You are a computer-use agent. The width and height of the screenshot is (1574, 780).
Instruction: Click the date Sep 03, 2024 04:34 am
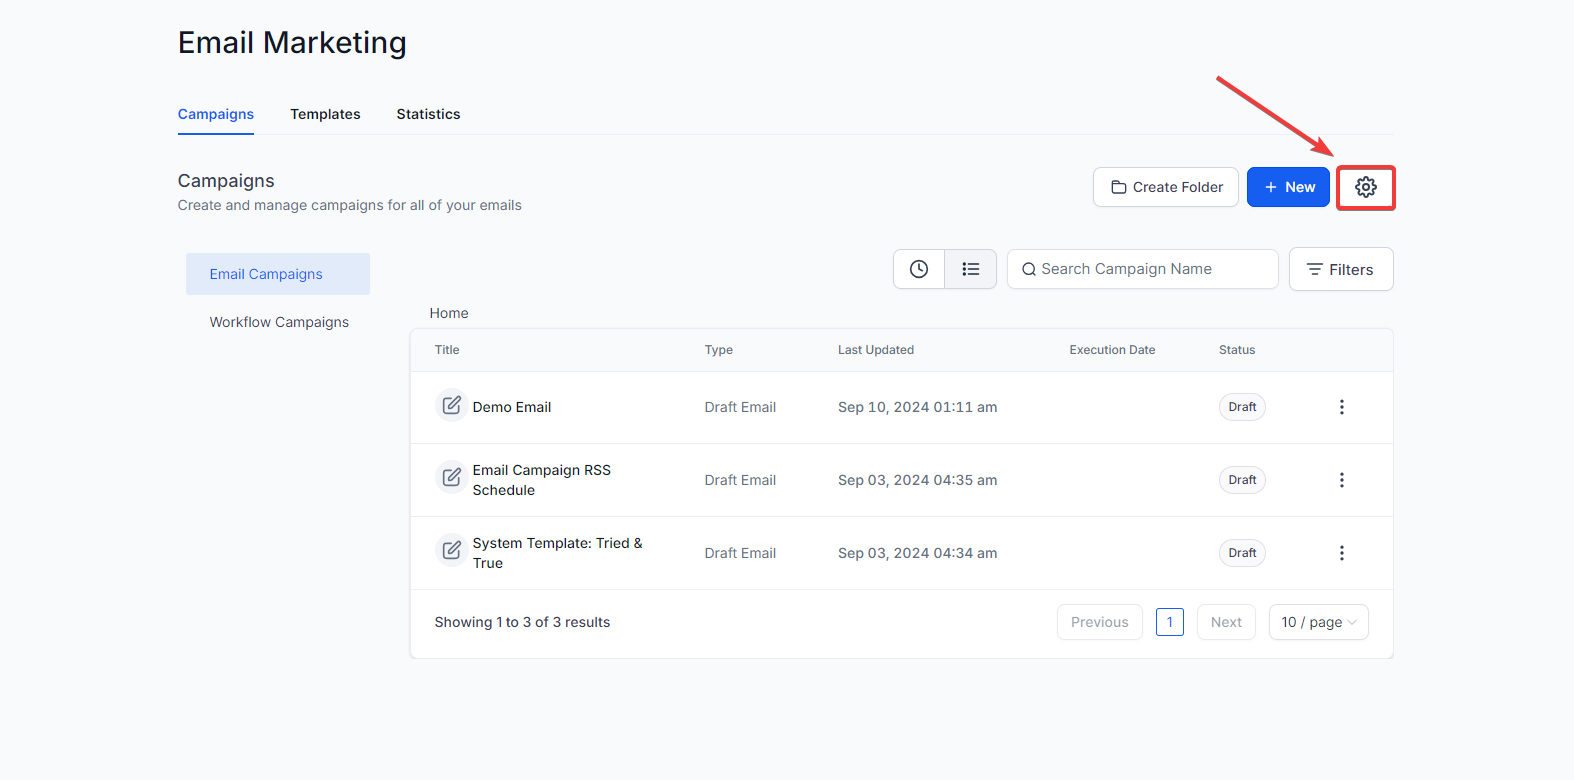click(x=917, y=553)
